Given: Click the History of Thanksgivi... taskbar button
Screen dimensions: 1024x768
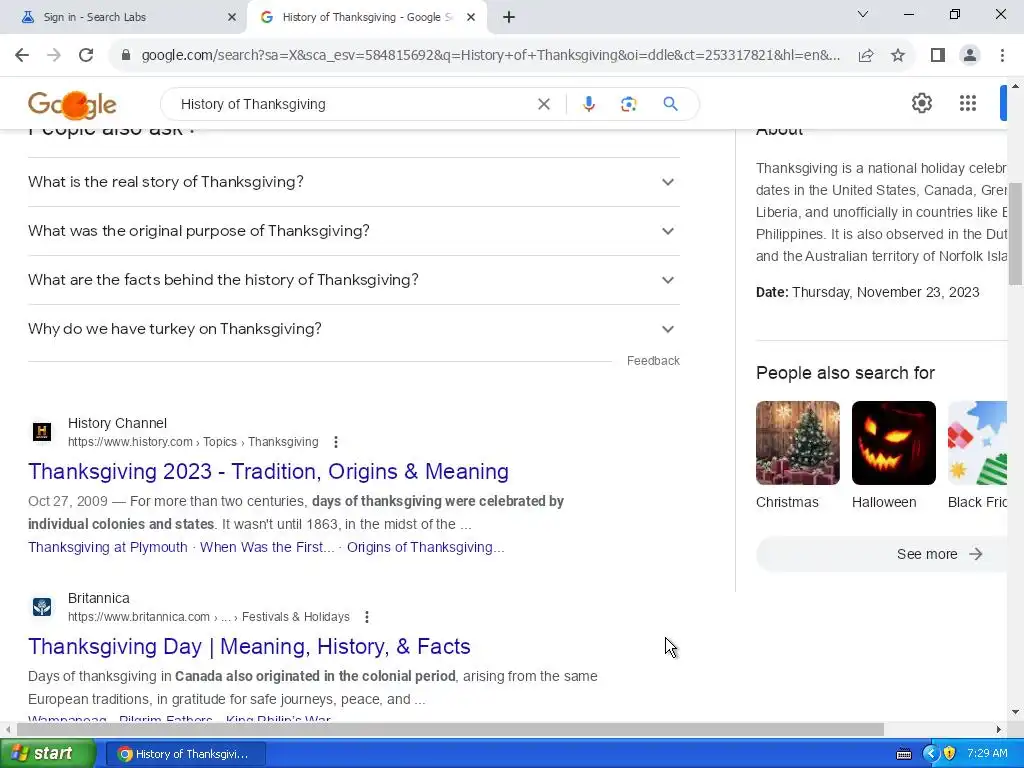Looking at the screenshot, I should pyautogui.click(x=185, y=754).
